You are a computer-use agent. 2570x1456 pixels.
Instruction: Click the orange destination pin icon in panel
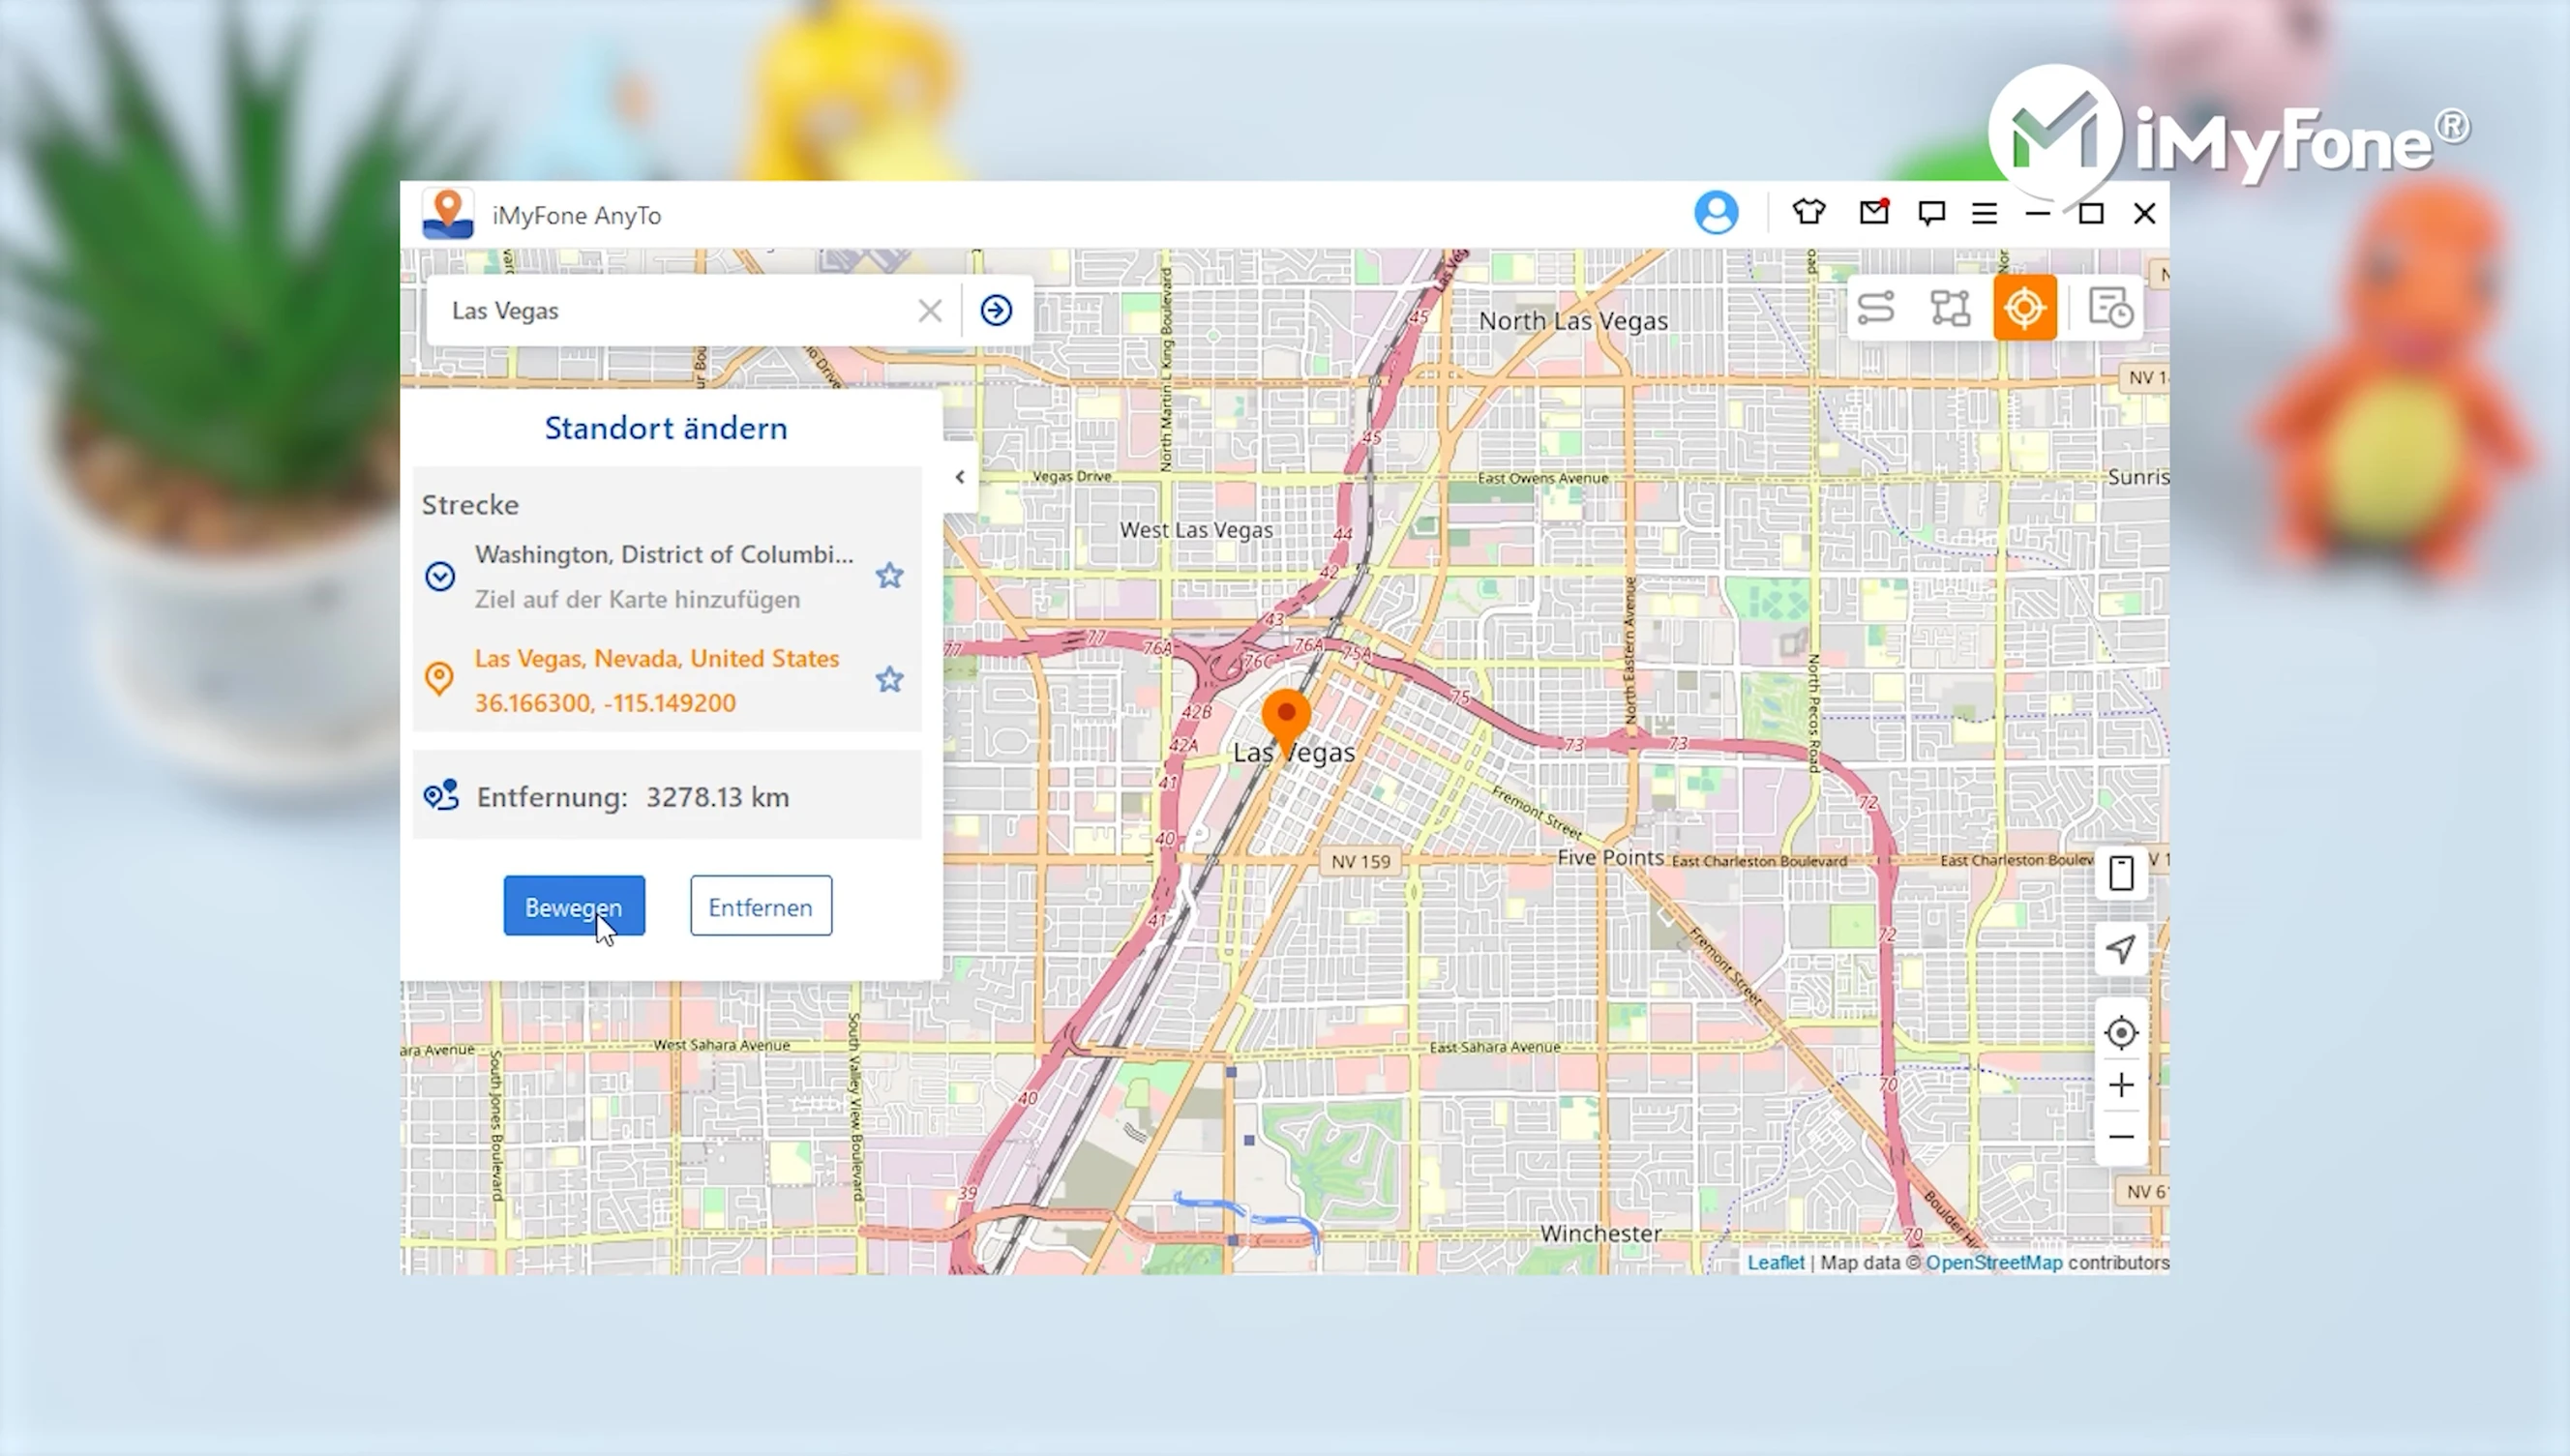click(x=439, y=679)
